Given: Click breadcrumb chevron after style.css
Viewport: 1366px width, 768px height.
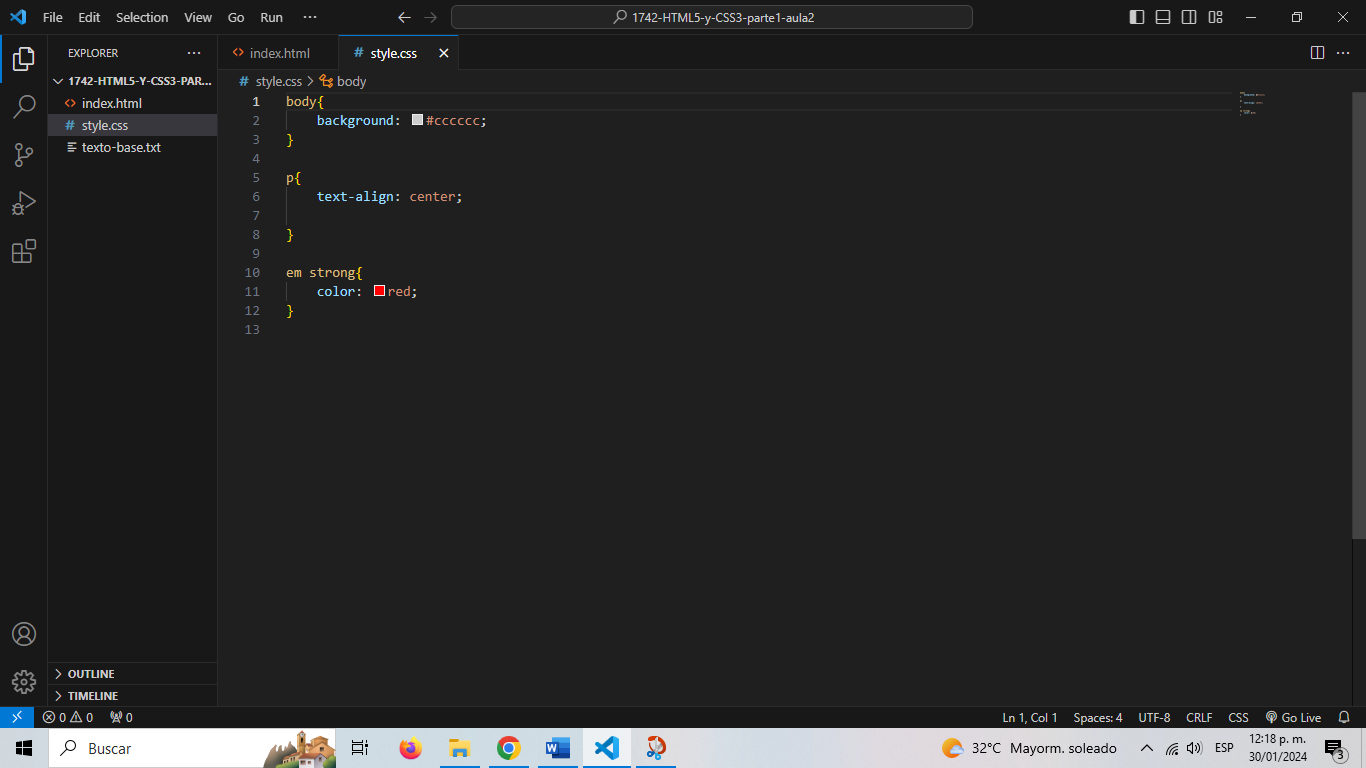Looking at the screenshot, I should click(x=310, y=81).
